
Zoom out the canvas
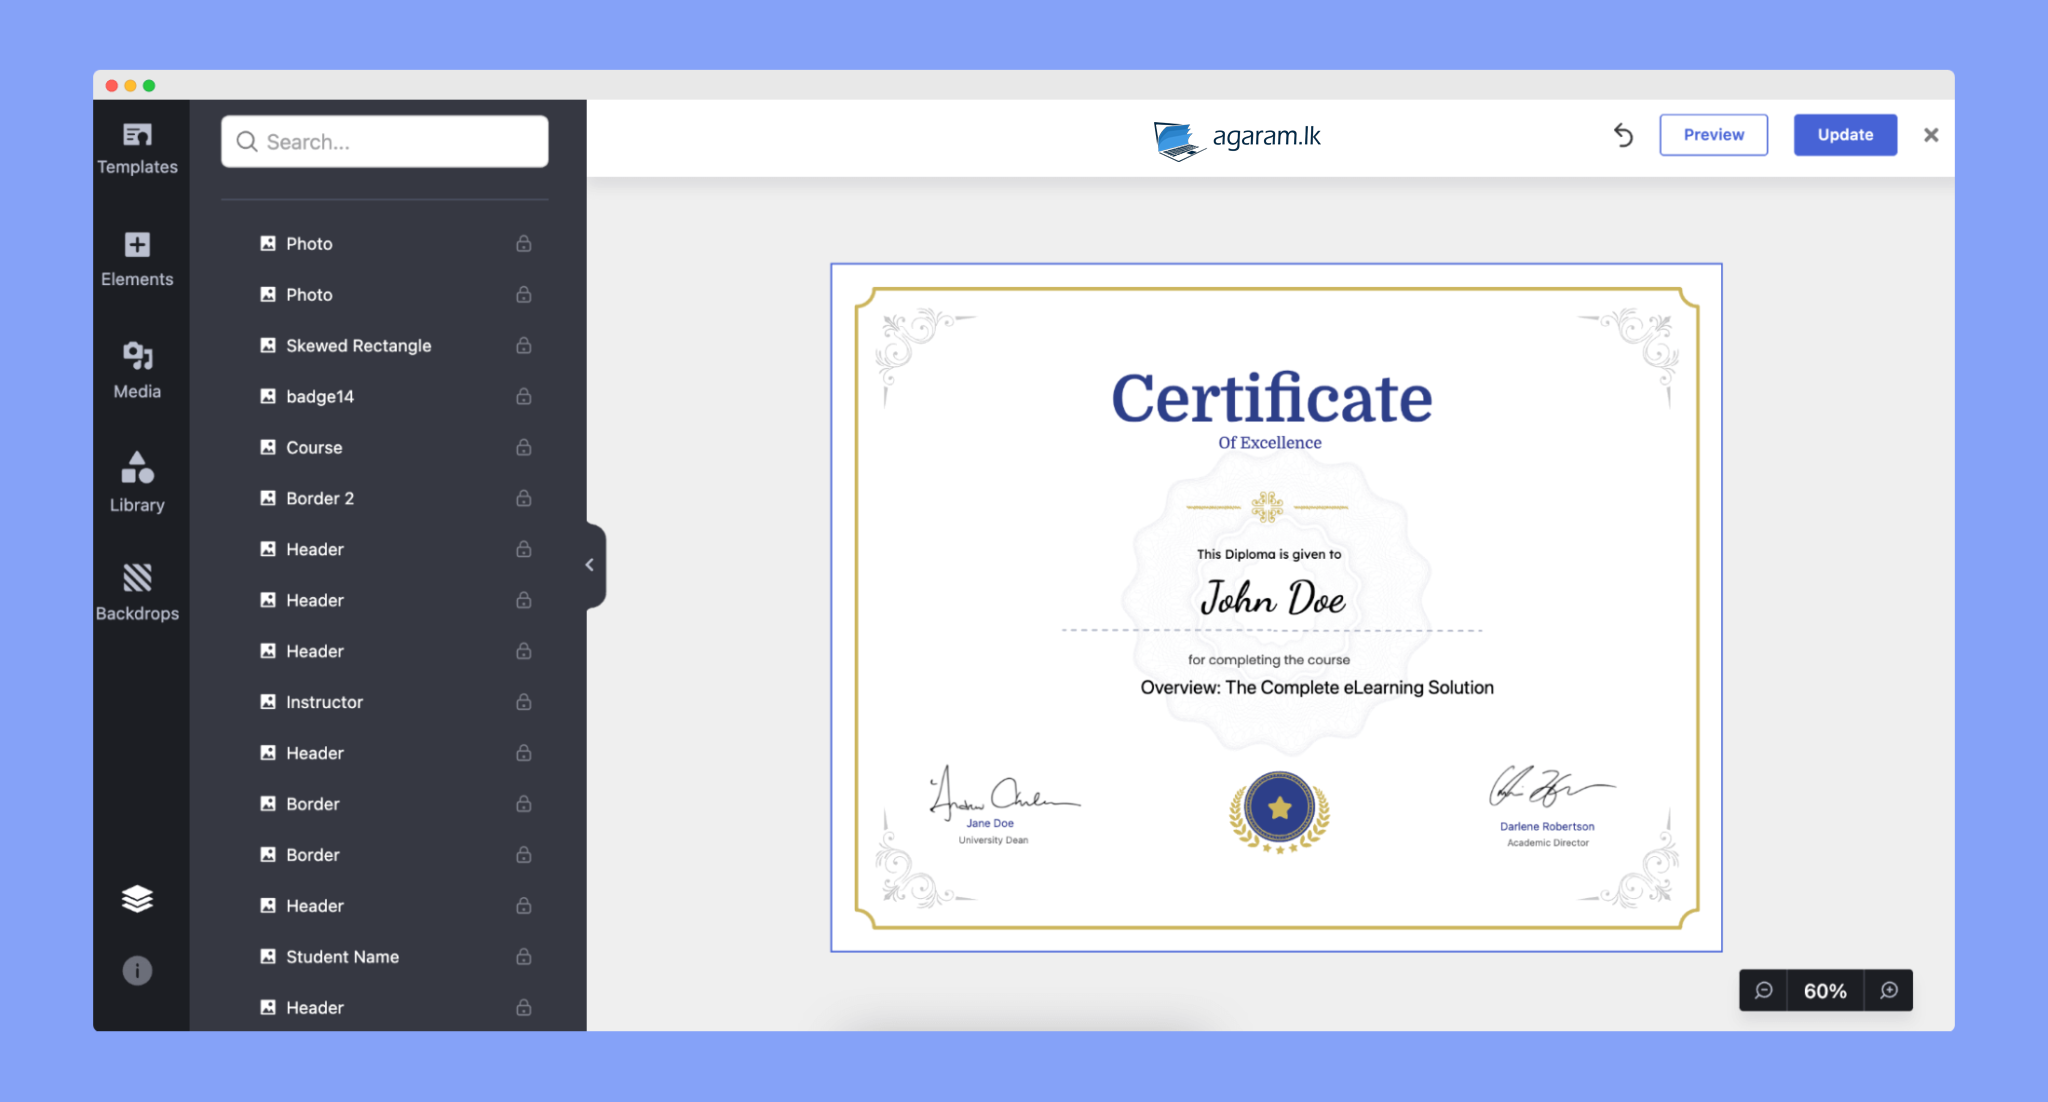pyautogui.click(x=1763, y=990)
